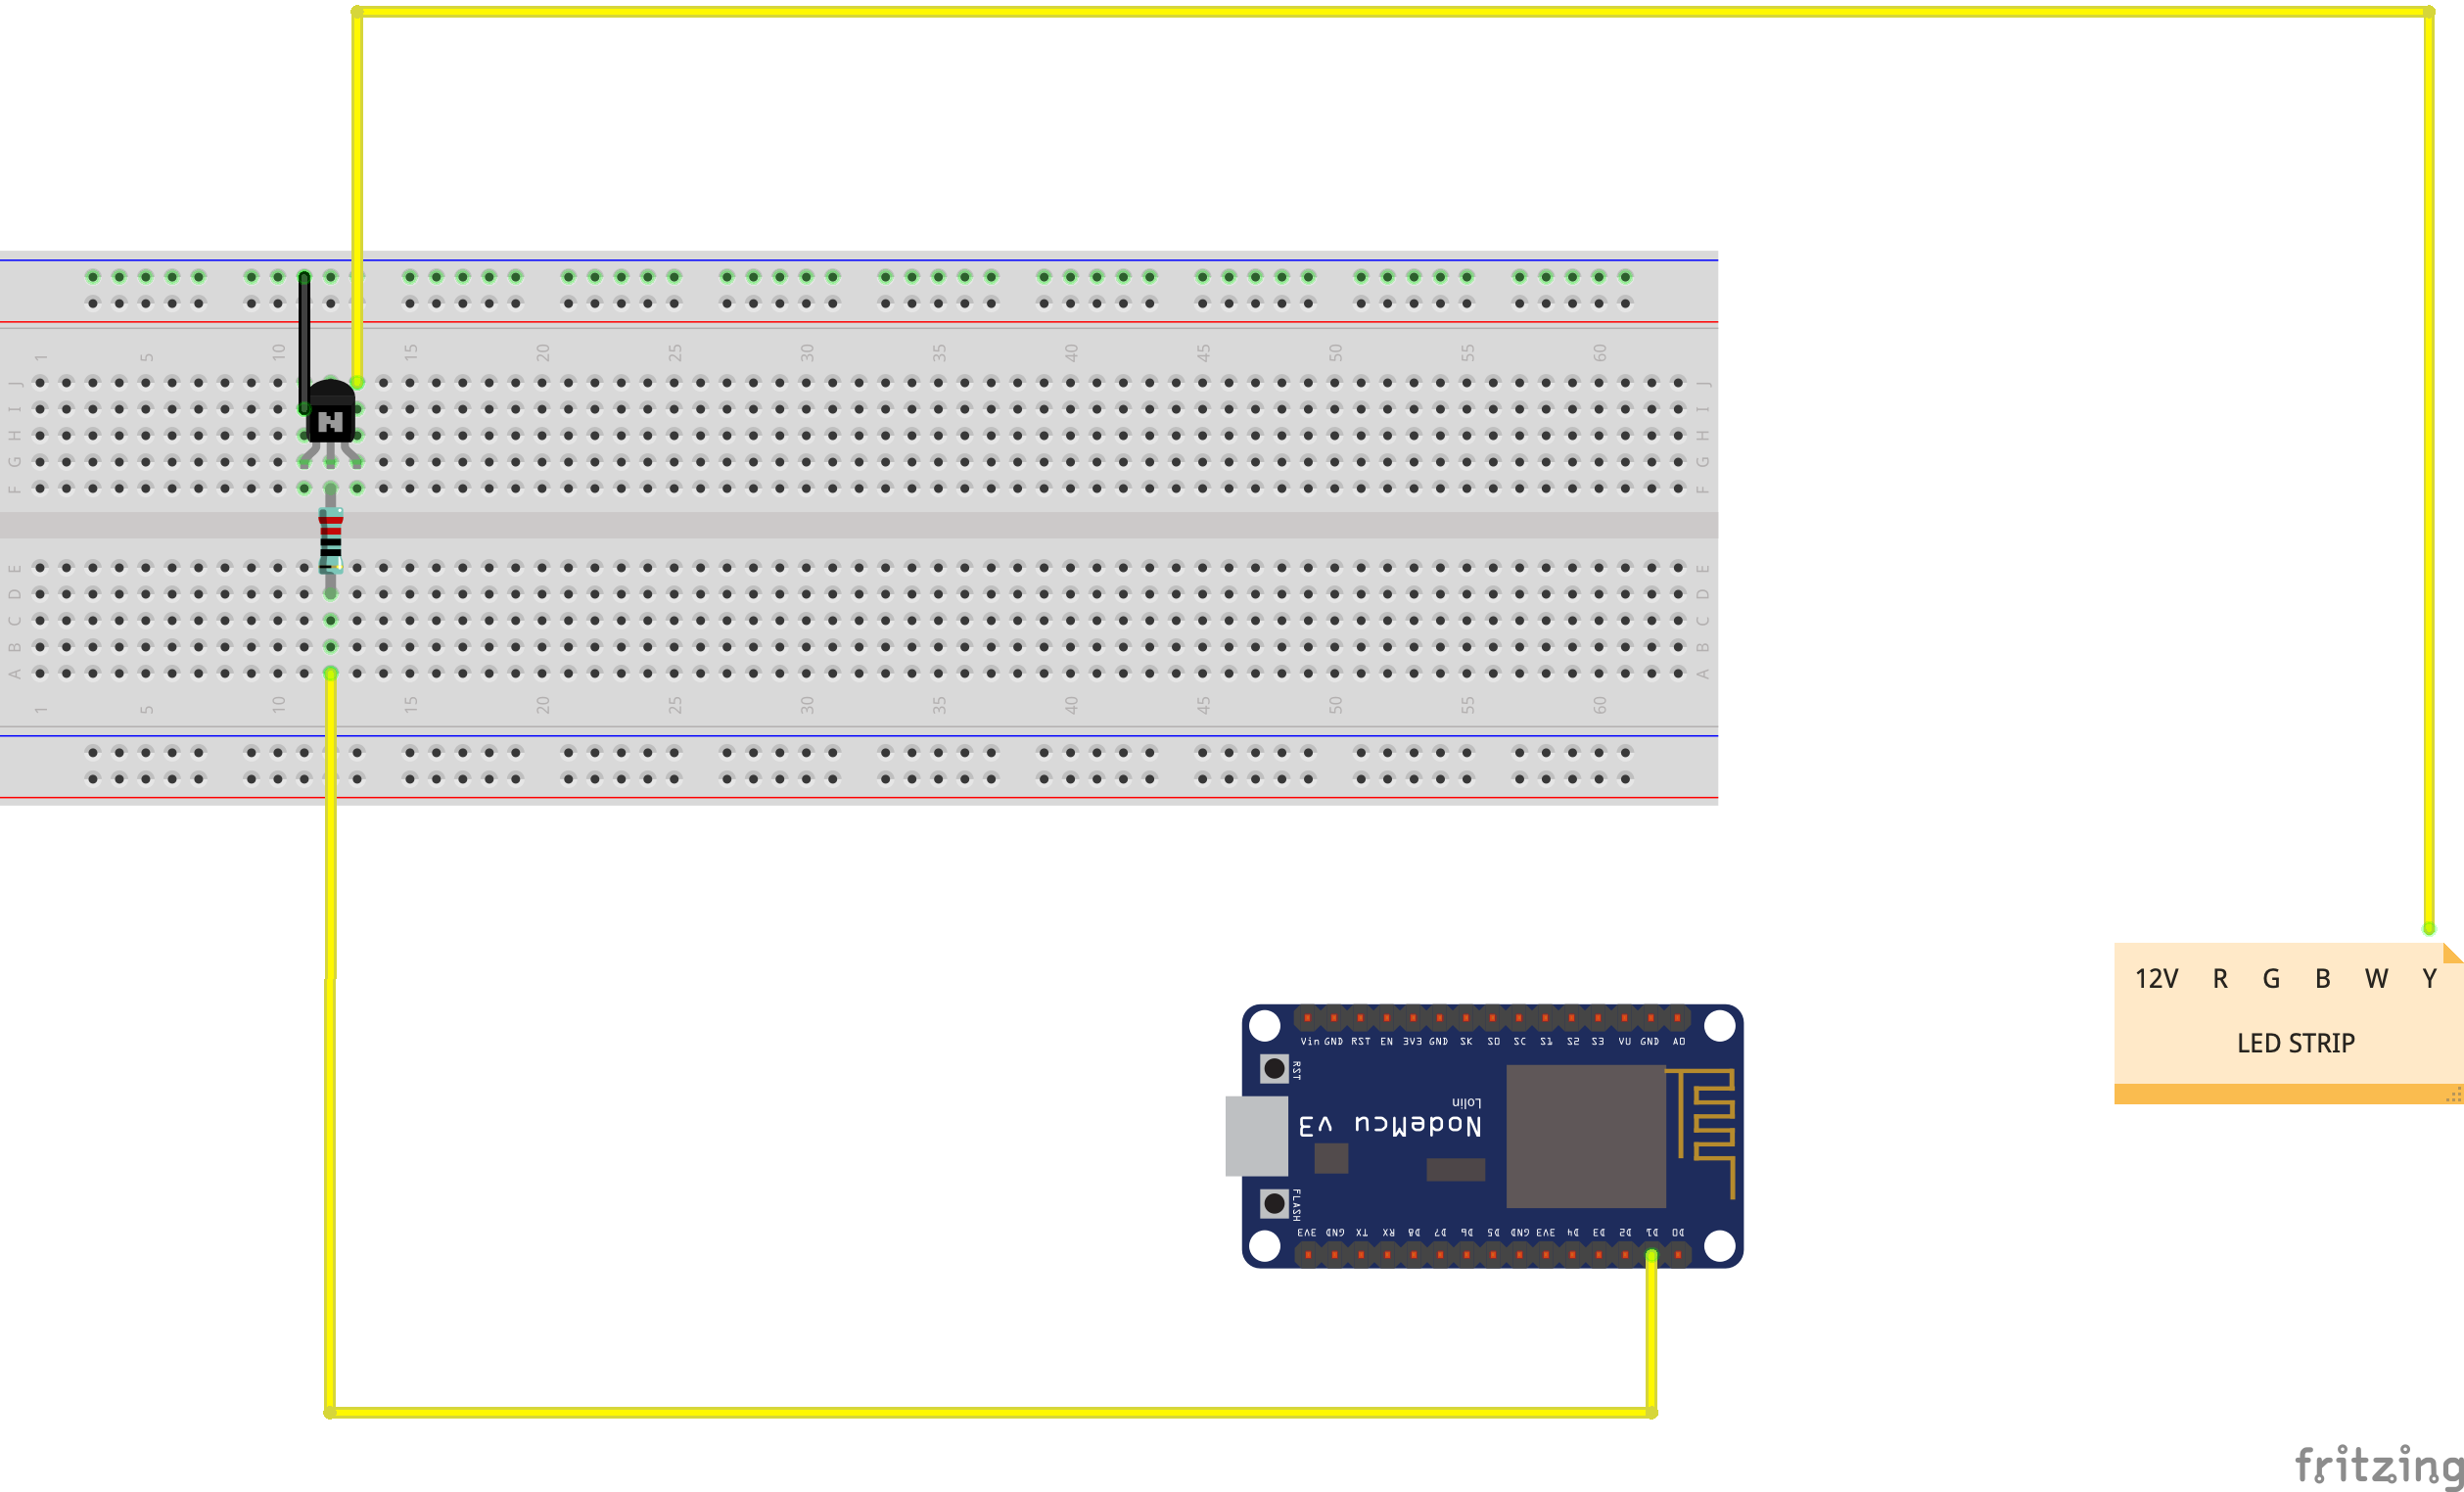Click the 12V label on LED STRIP note

(x=2156, y=979)
